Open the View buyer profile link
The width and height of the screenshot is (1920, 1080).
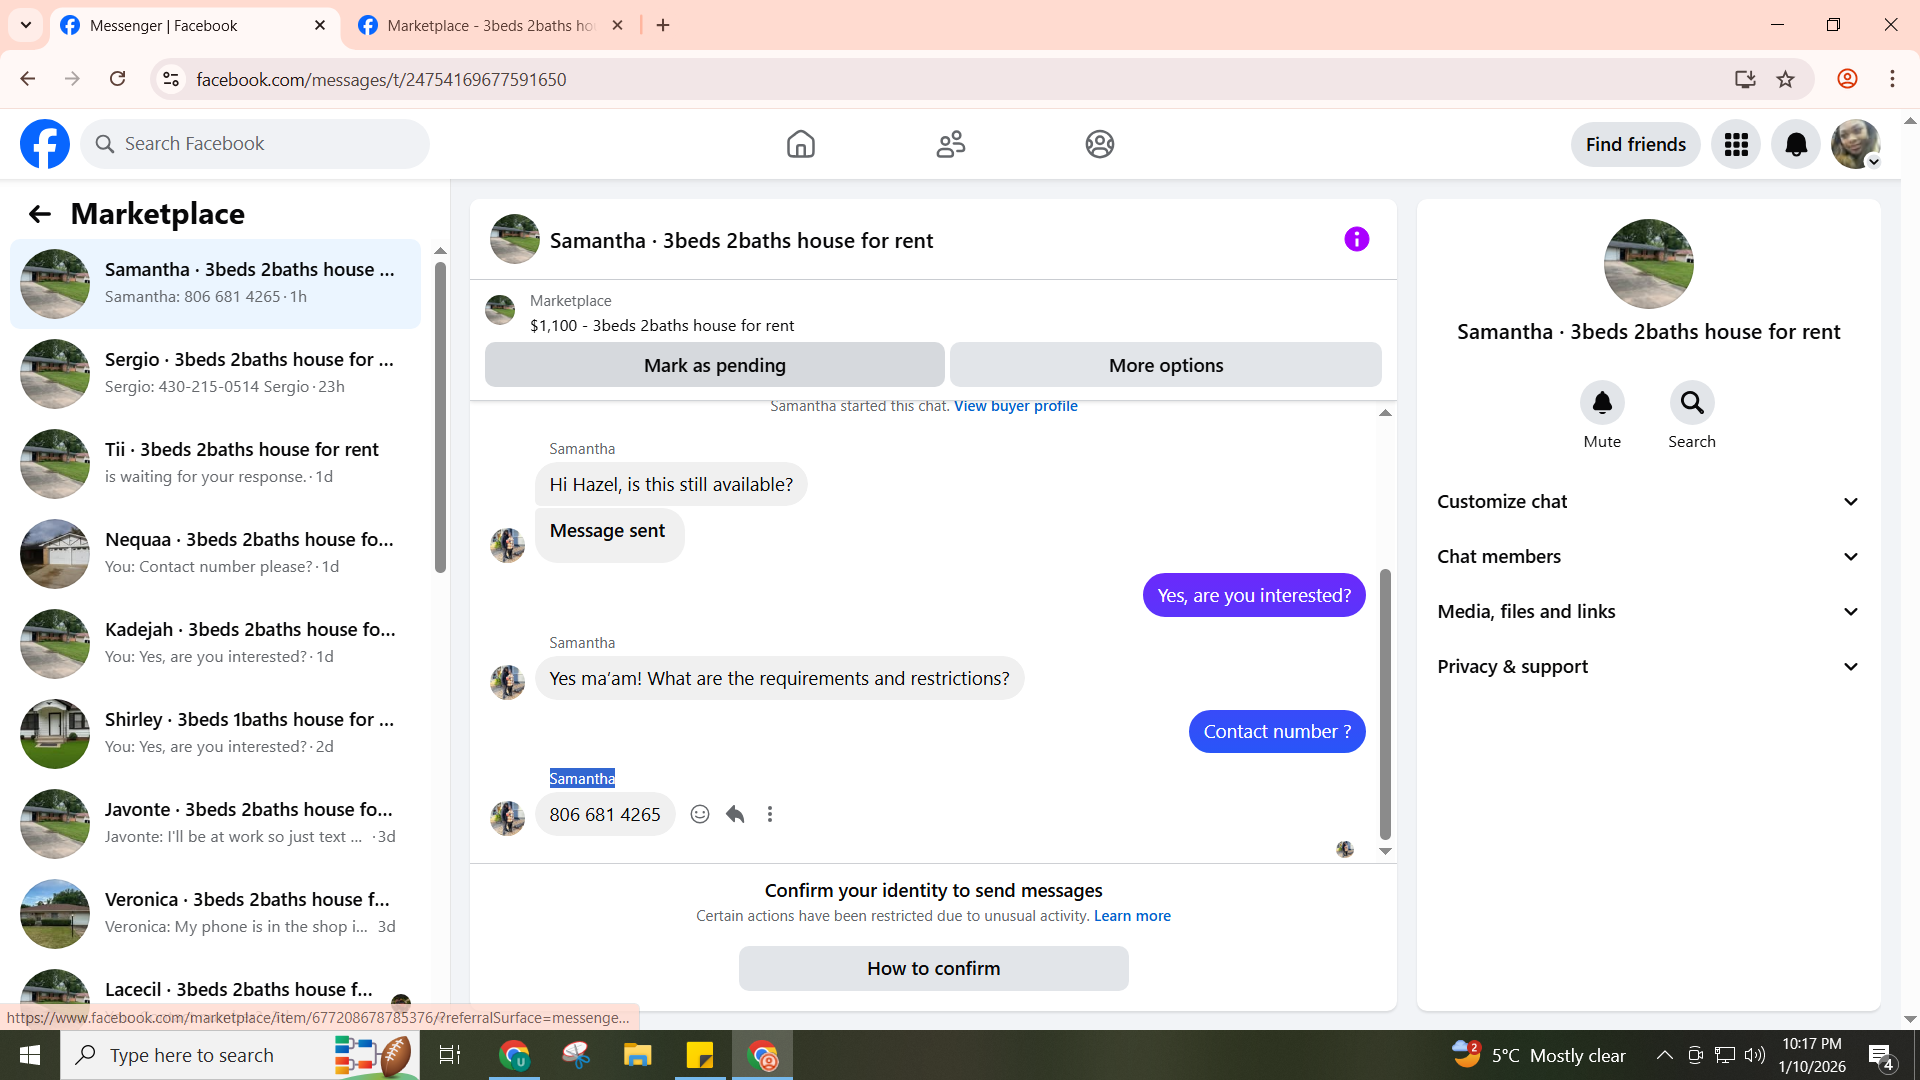pos(1015,406)
